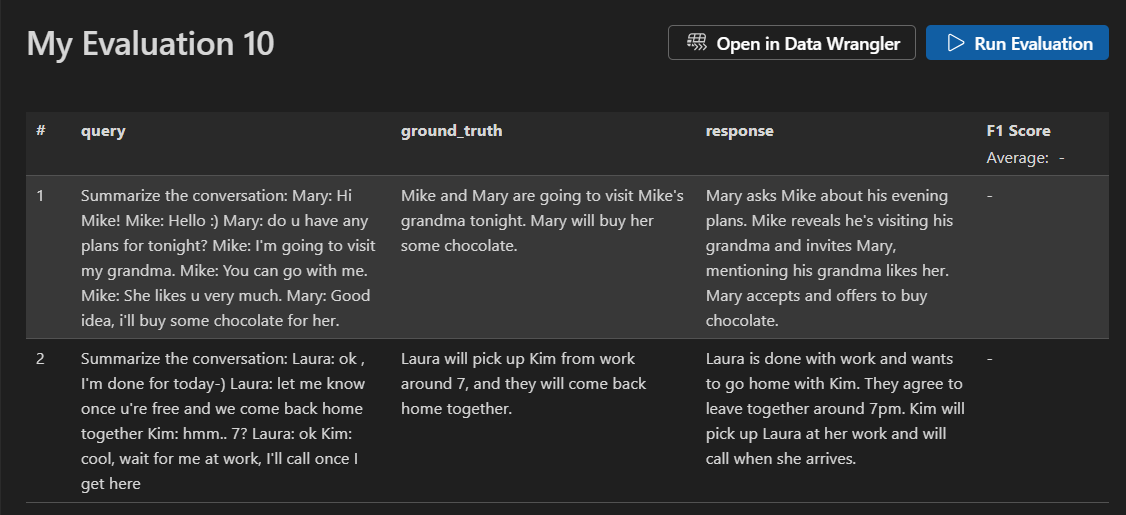The height and width of the screenshot is (515, 1126).
Task: Select row number 1
Action: (x=40, y=196)
